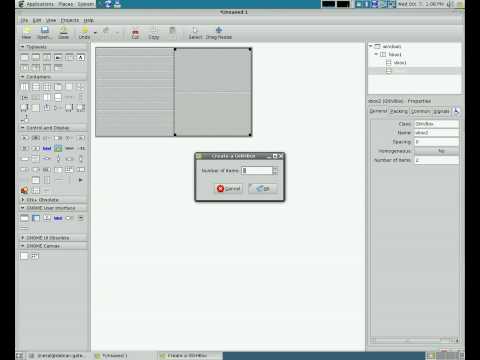This screenshot has width=480, height=360.
Task: Switch to the Common properties tab
Action: coord(420,111)
